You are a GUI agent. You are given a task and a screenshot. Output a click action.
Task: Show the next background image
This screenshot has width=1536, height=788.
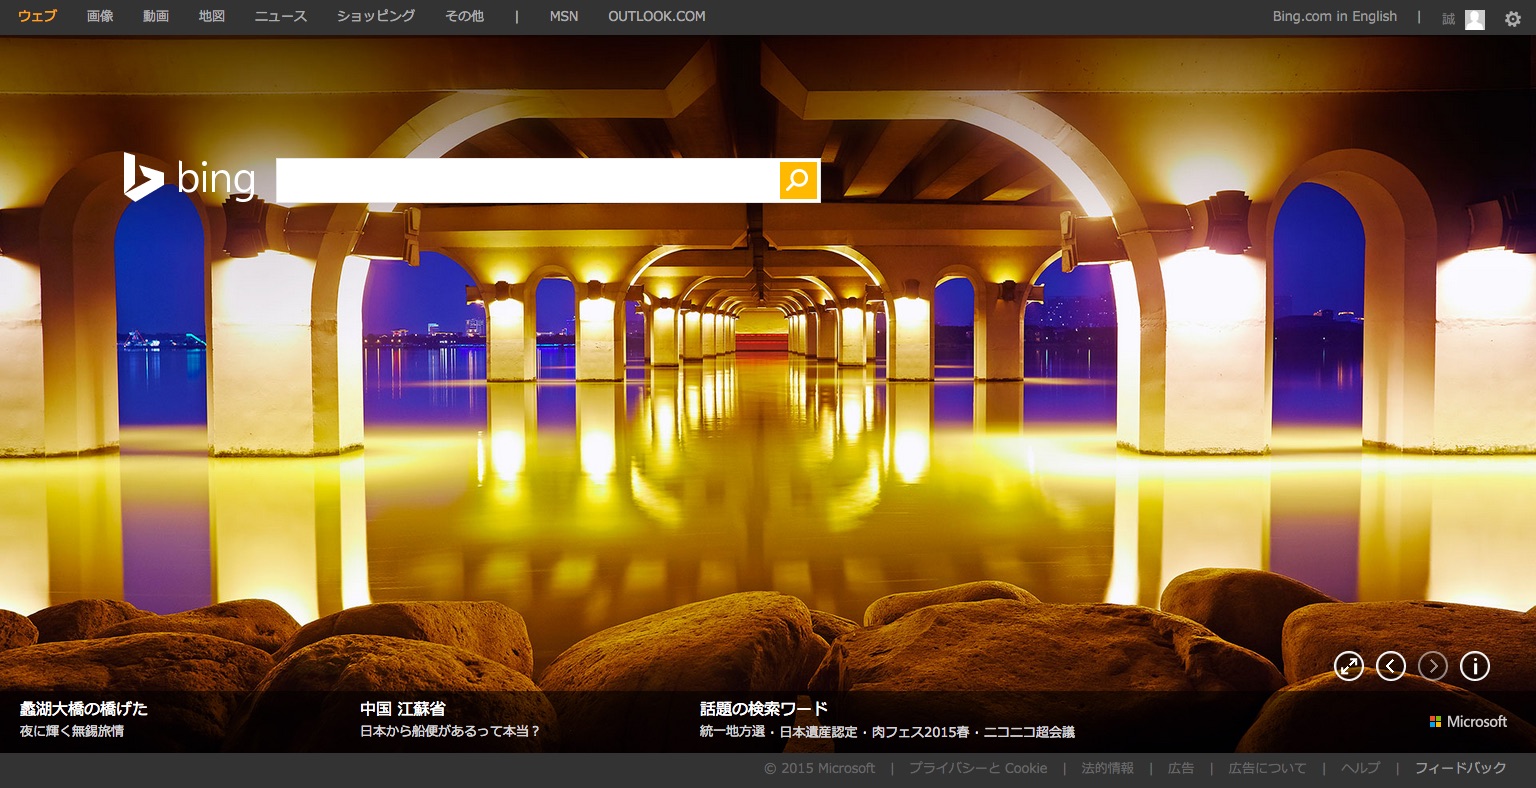coord(1433,666)
